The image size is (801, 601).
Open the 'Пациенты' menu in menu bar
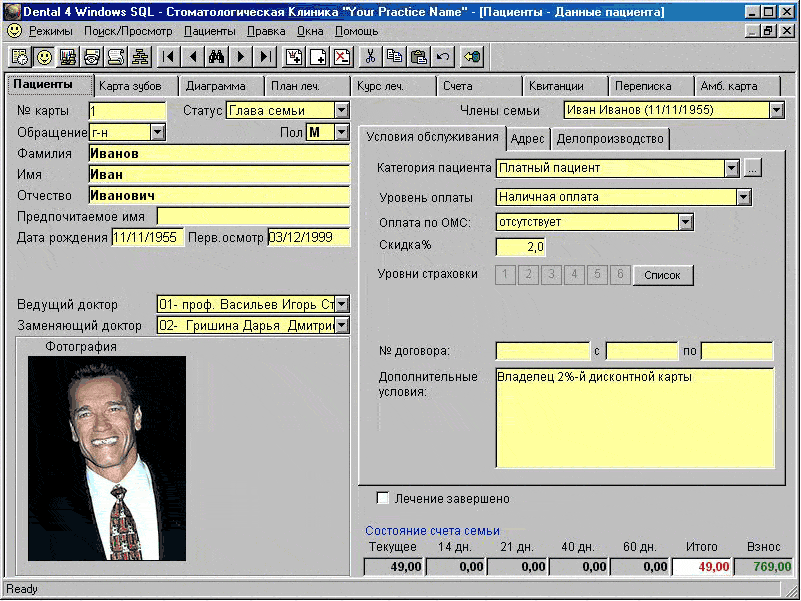click(209, 31)
